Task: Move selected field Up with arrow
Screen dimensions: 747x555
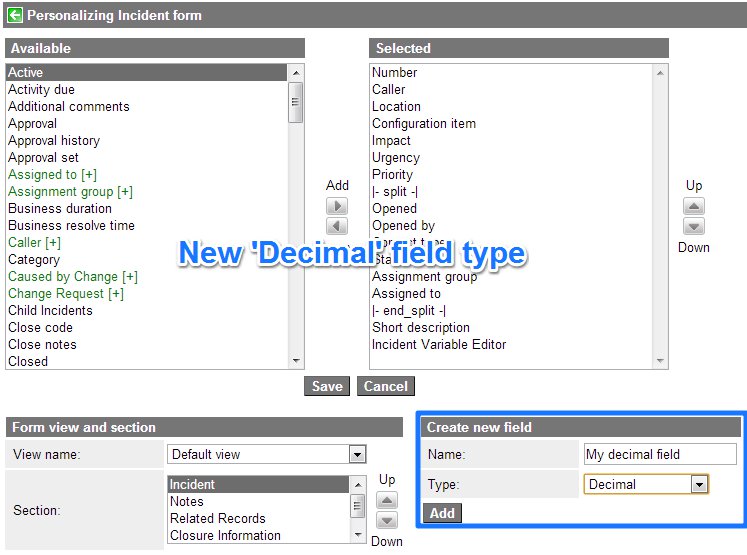Action: [694, 206]
